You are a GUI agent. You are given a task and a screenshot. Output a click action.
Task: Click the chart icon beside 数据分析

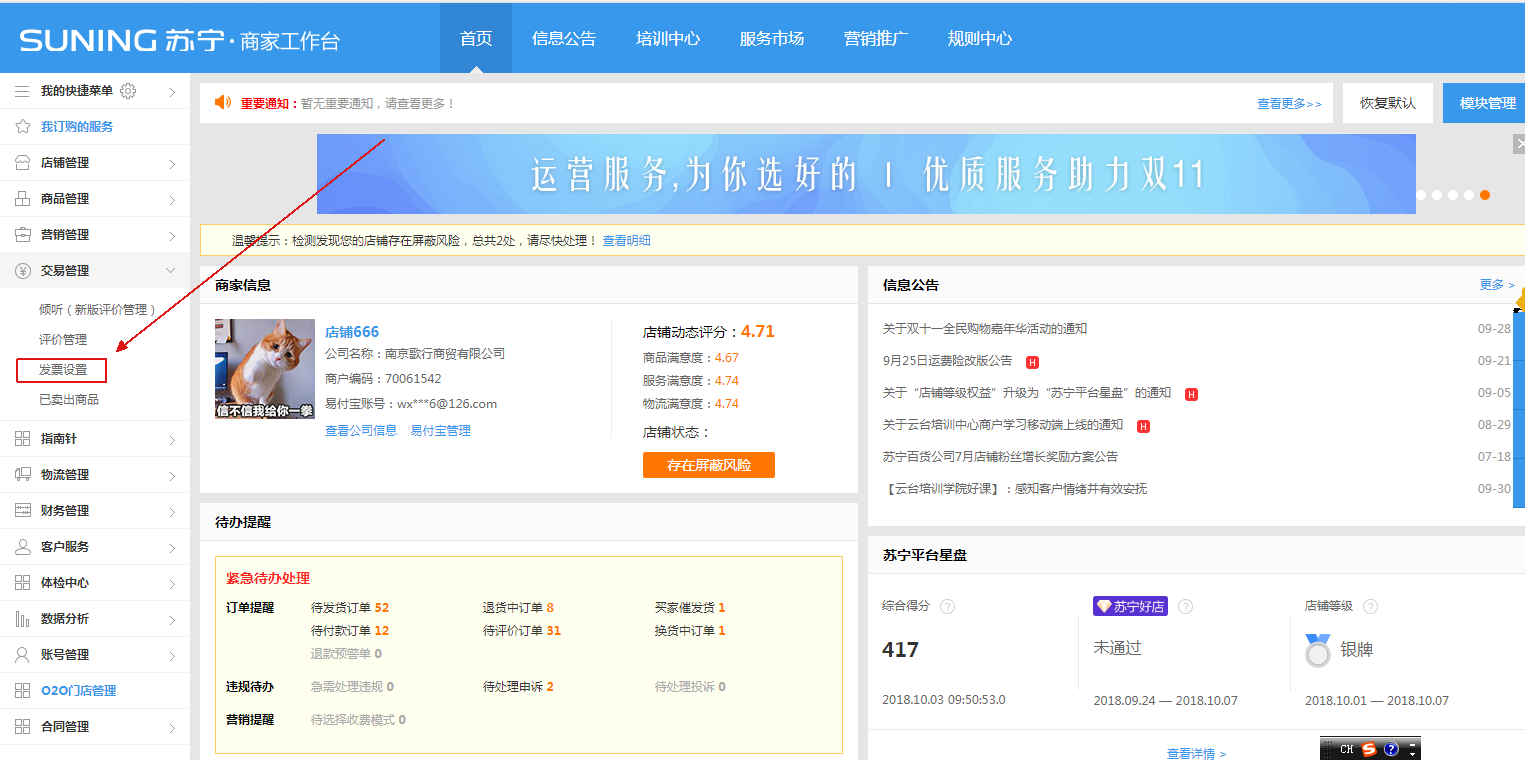tap(22, 619)
